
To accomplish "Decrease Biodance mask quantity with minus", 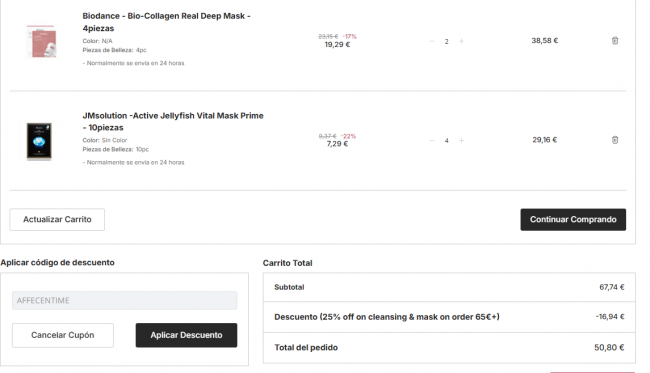I will coord(432,41).
